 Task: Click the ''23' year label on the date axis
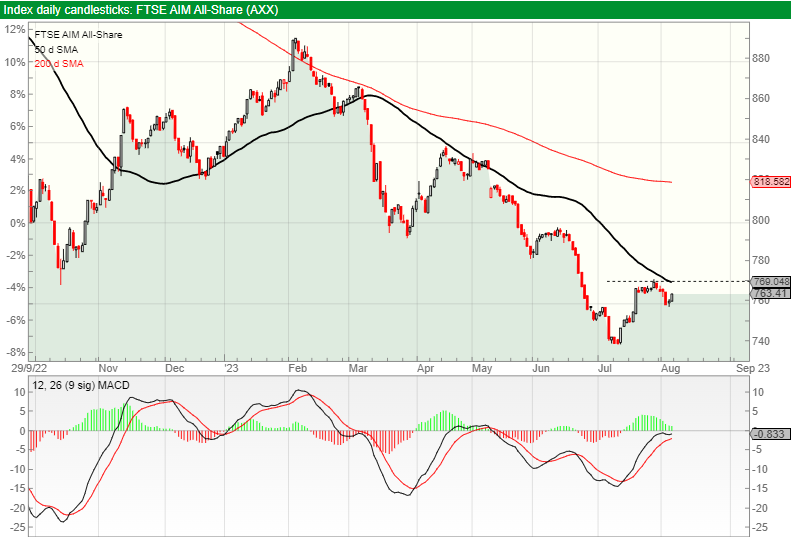tap(231, 368)
